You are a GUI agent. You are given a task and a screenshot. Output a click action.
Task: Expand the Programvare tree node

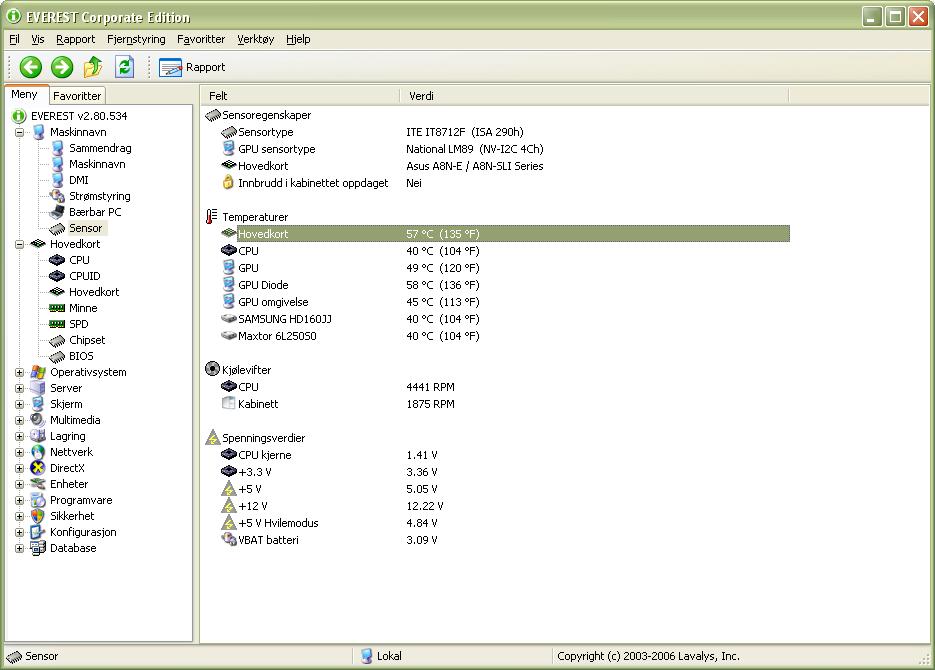coord(19,501)
